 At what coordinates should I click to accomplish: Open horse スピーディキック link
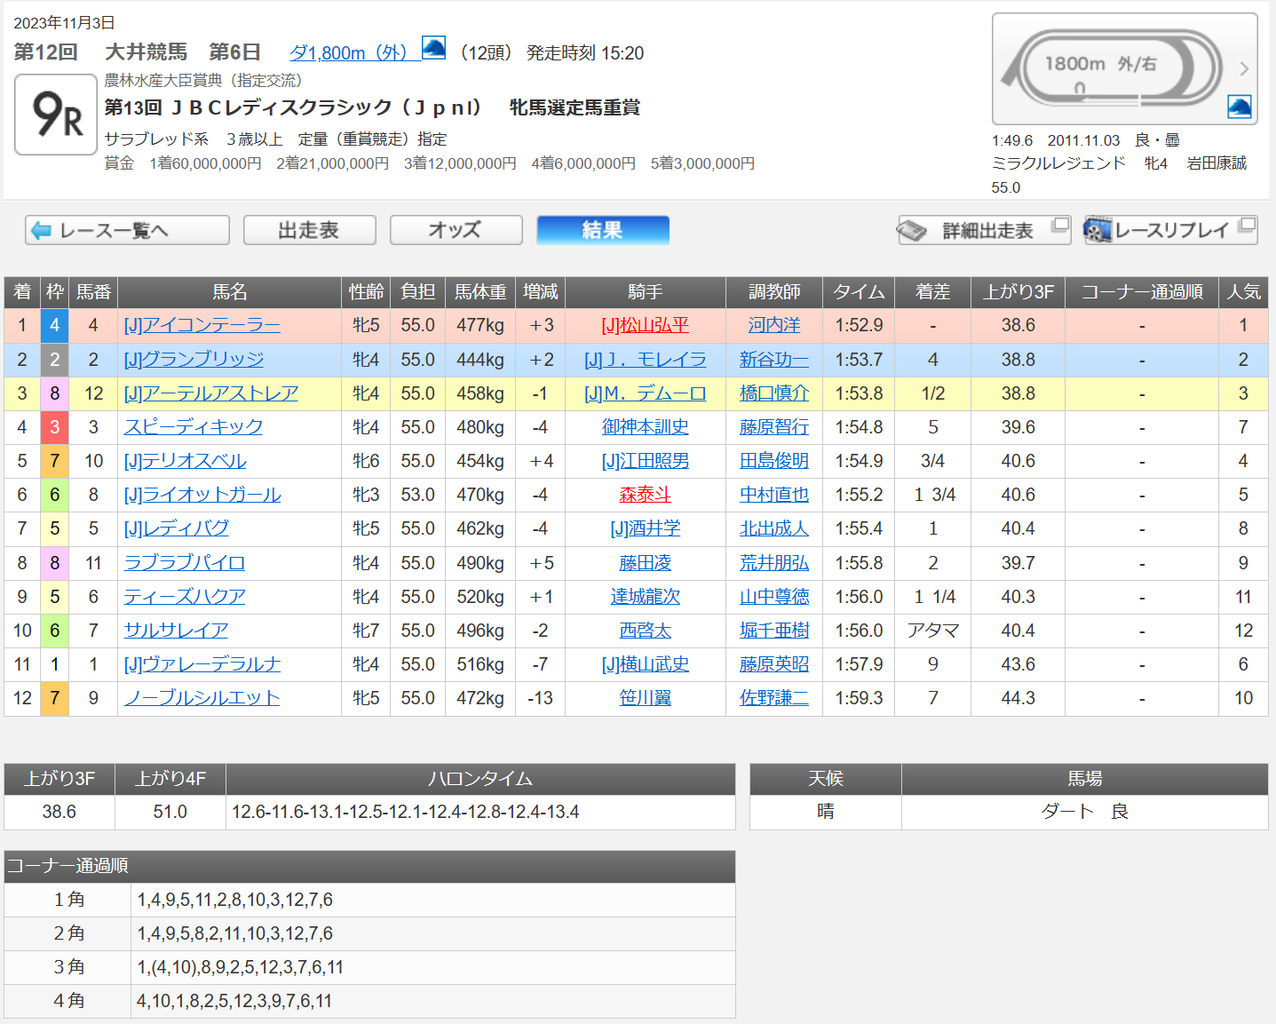[x=193, y=427]
